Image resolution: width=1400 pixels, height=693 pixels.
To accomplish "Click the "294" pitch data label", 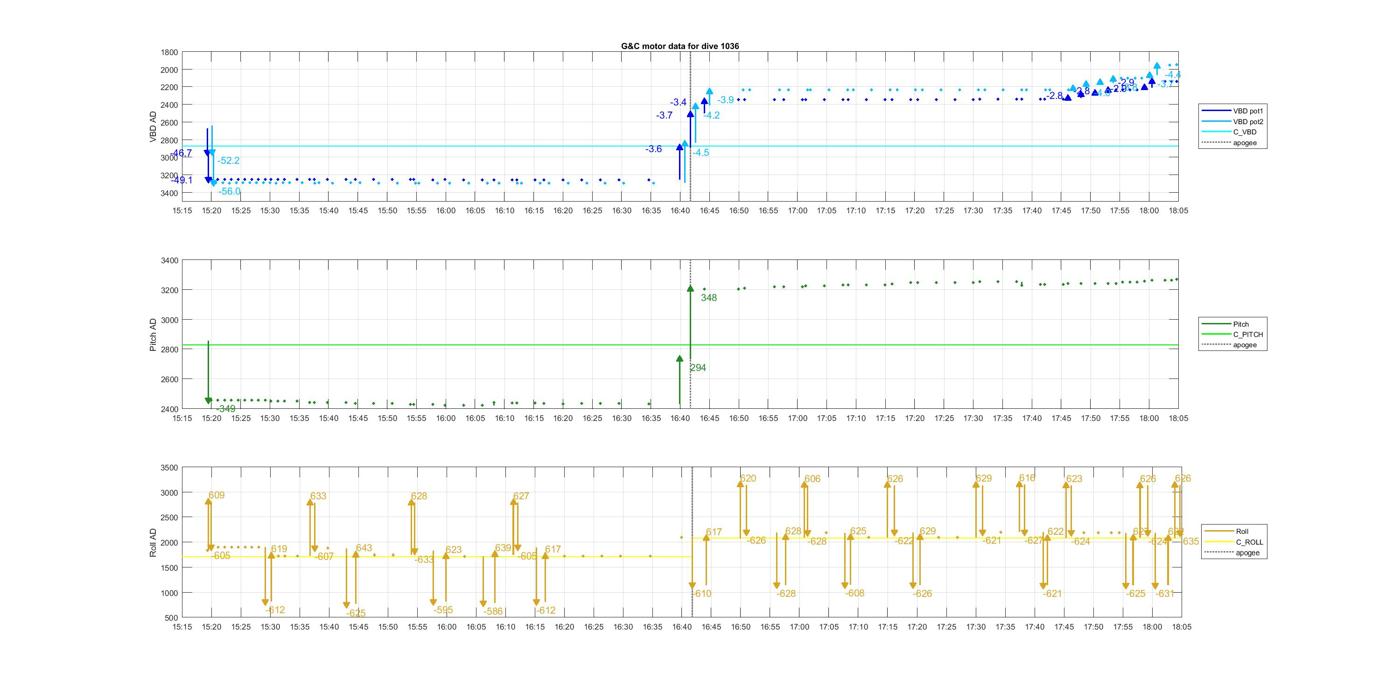I will coord(698,368).
